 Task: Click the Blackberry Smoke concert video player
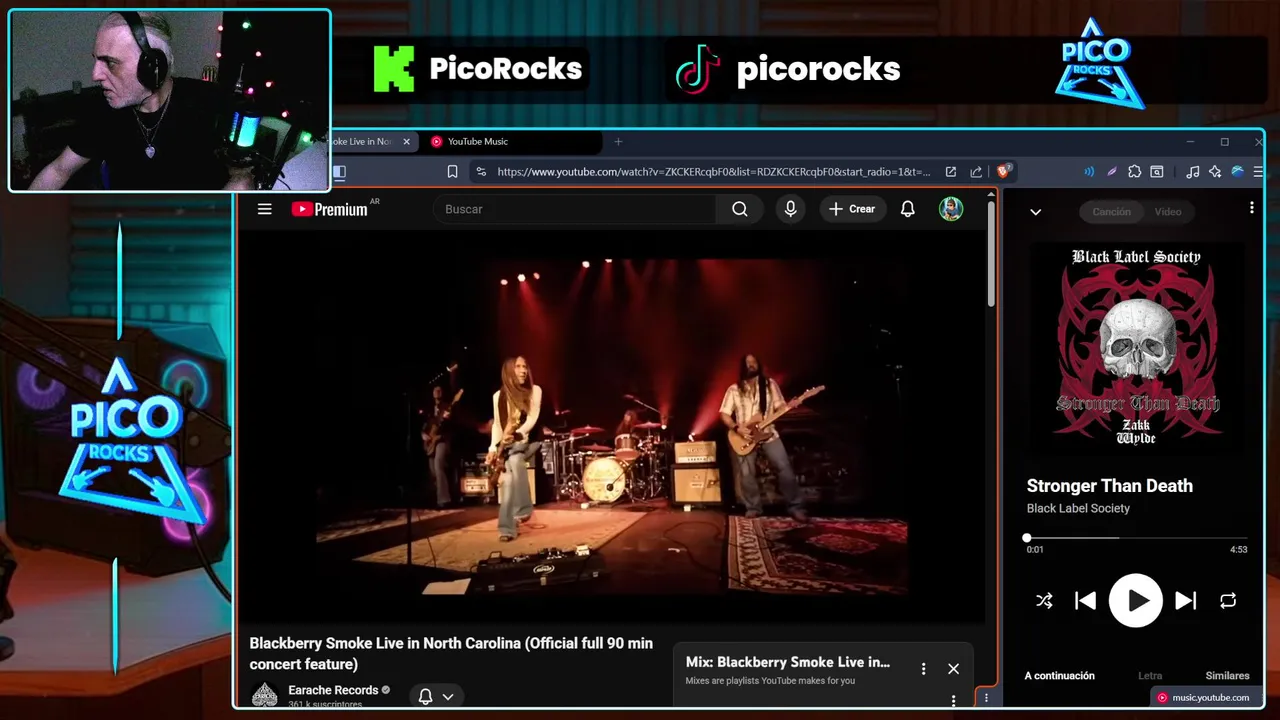coord(611,427)
